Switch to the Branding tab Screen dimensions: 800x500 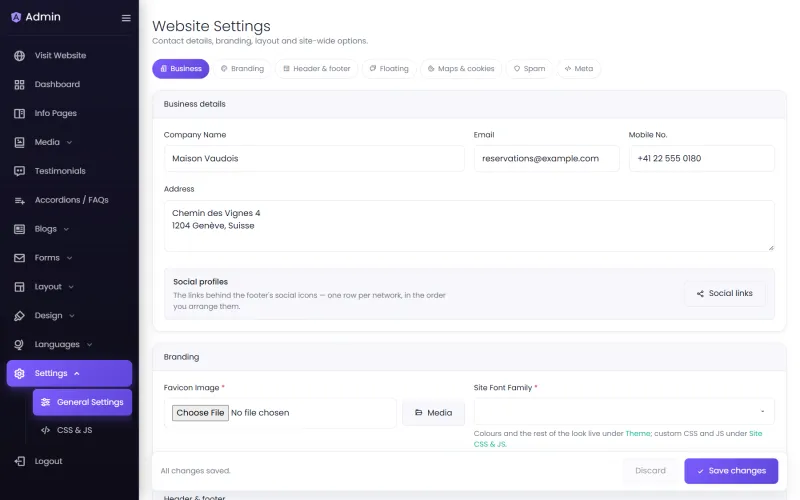click(242, 69)
